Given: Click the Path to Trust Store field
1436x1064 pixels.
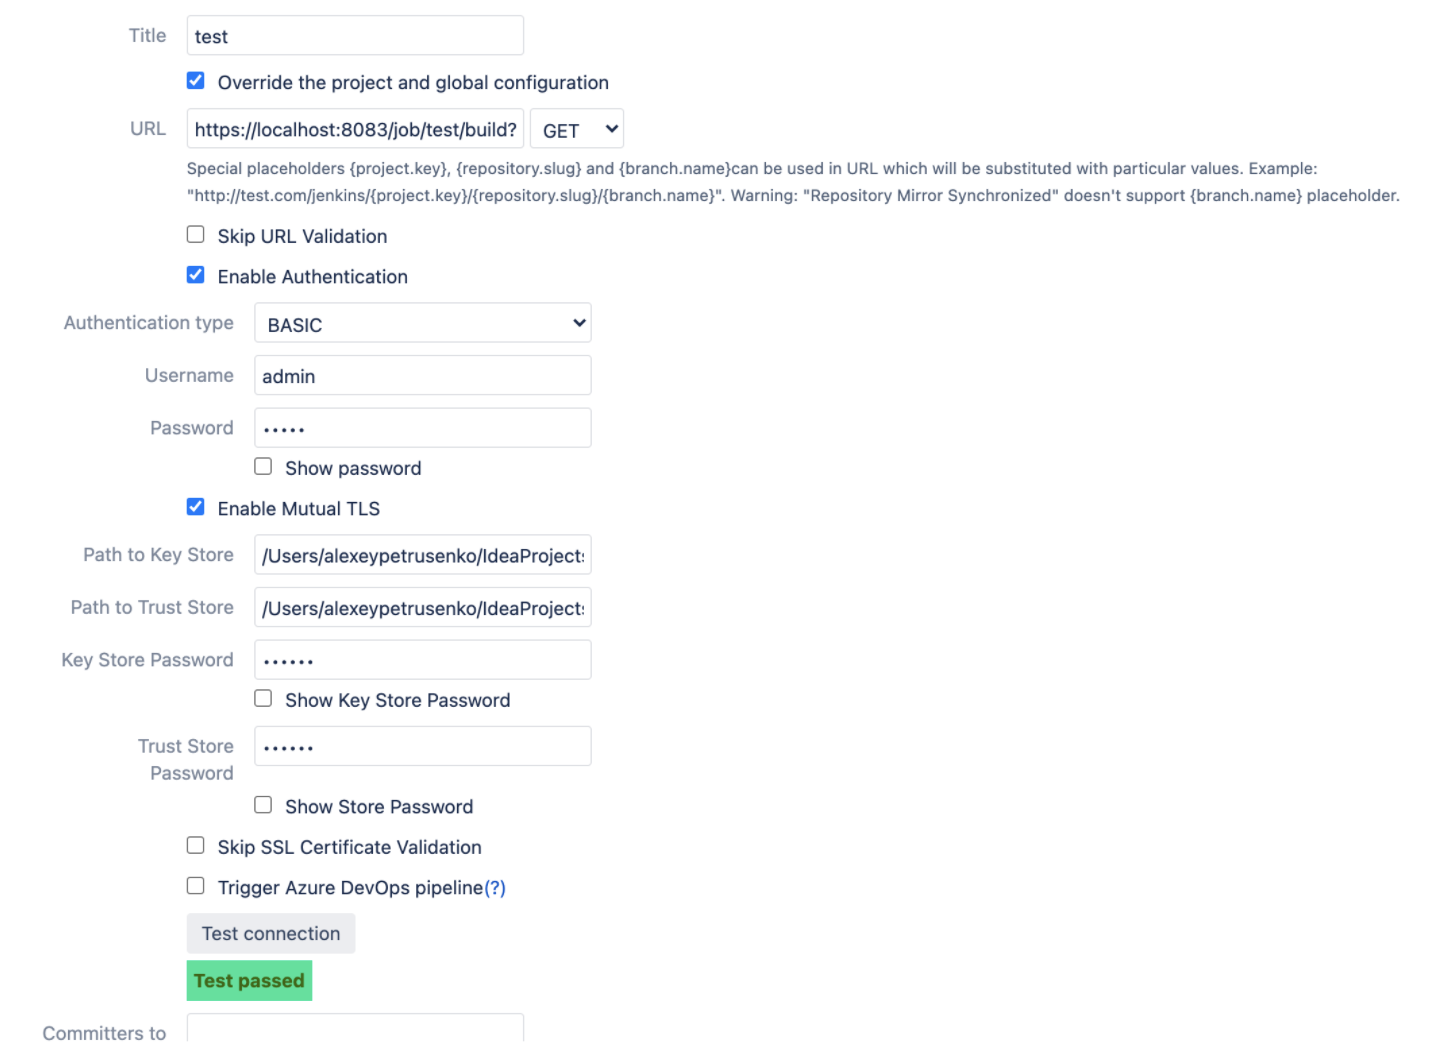Looking at the screenshot, I should click(422, 608).
